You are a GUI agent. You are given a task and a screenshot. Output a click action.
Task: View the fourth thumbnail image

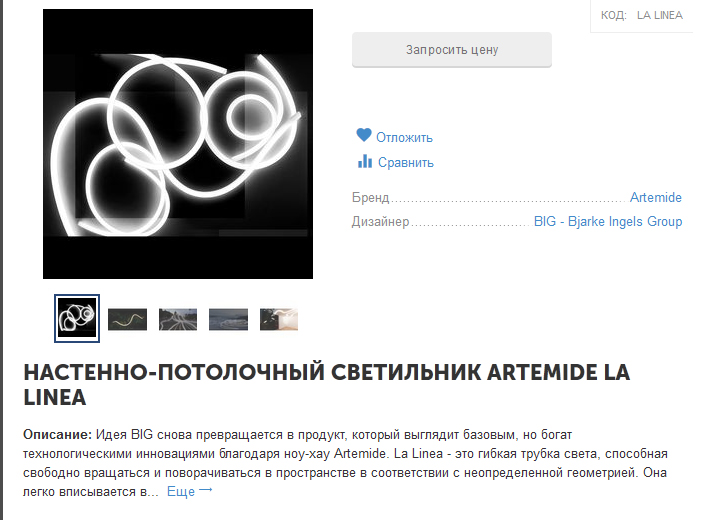[228, 319]
